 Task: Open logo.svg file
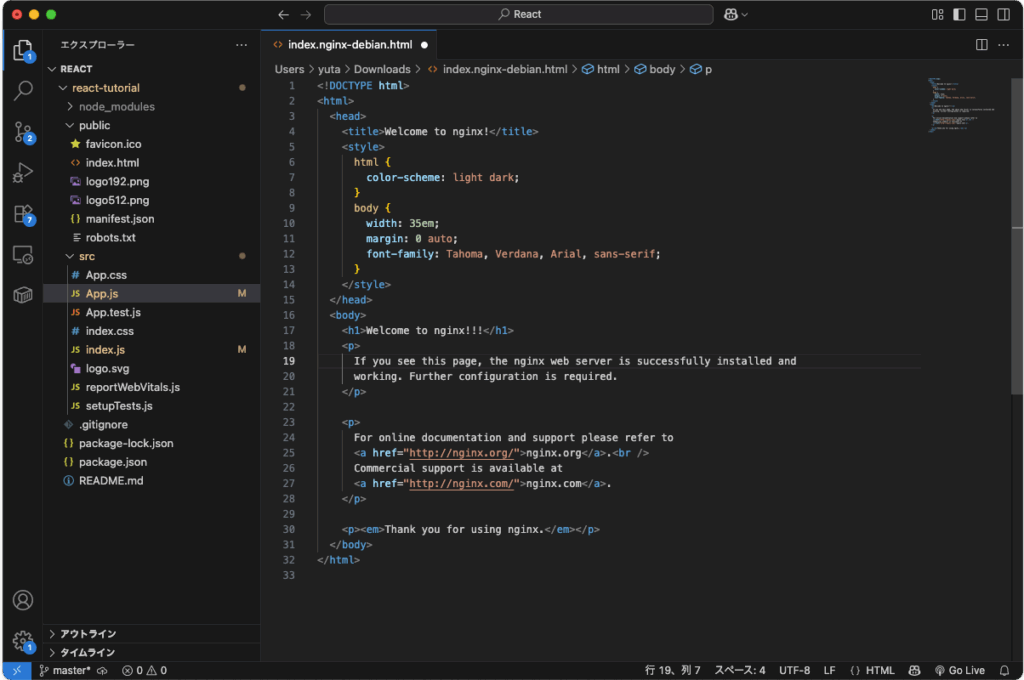(152, 368)
